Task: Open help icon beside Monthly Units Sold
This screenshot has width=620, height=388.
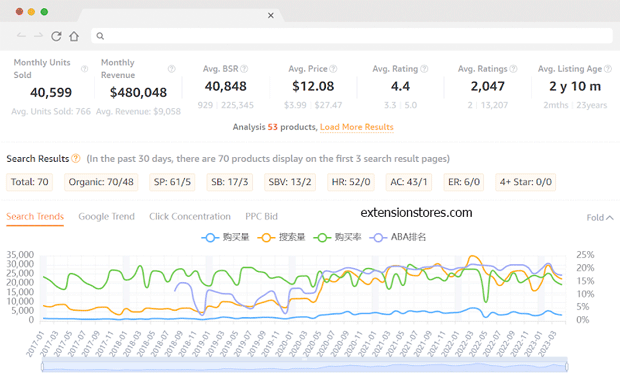Action: coord(84,69)
